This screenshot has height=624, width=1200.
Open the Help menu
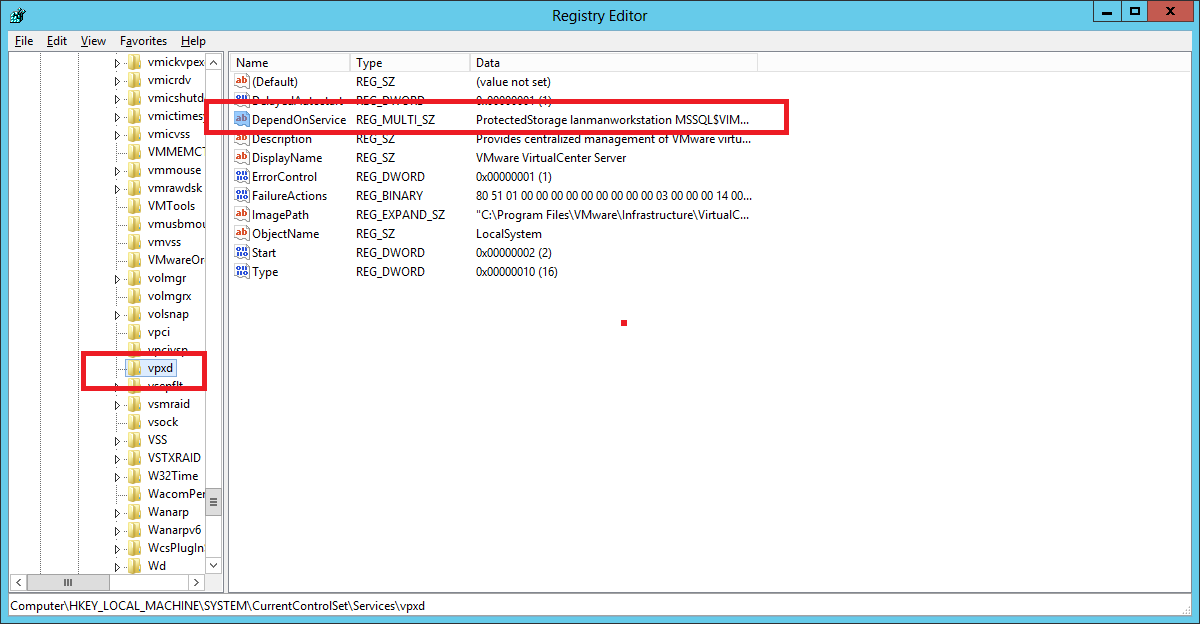point(193,41)
